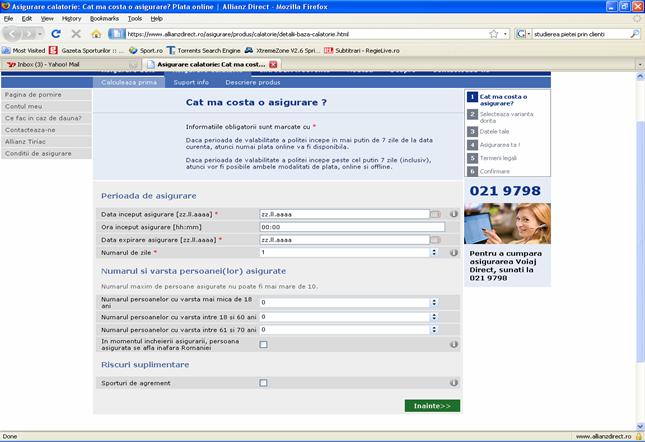Adjust stepper for persons 18 si 60 ani

coord(434,317)
